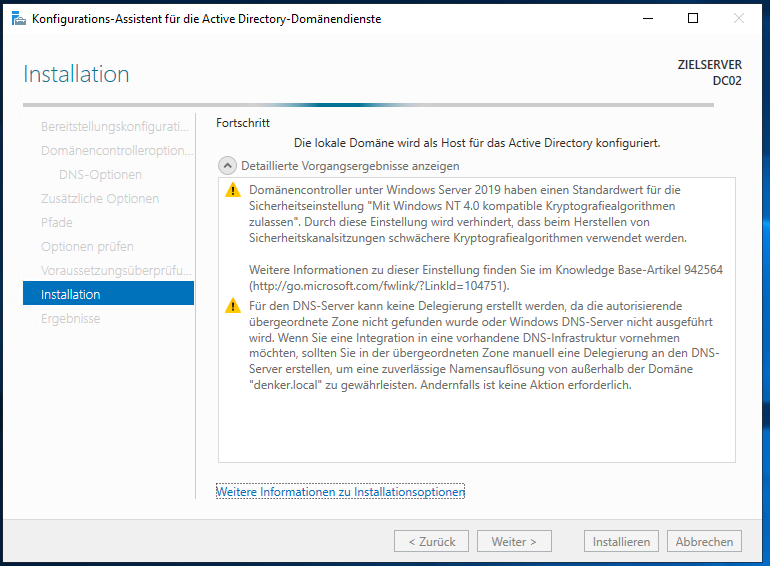
Task: Select DNS-Optionen step in sidebar
Action: pos(100,175)
